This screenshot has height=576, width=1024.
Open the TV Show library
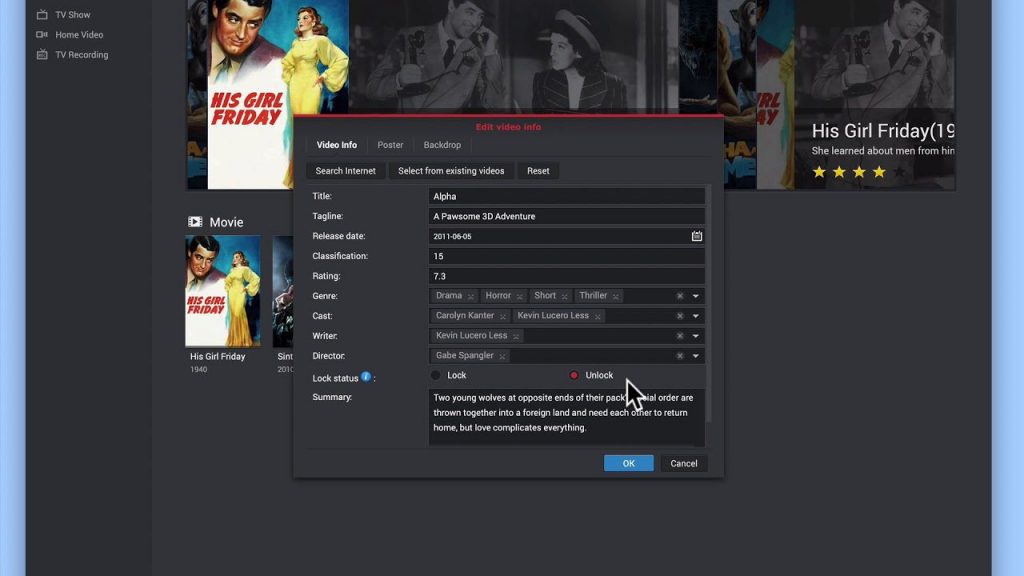72,14
